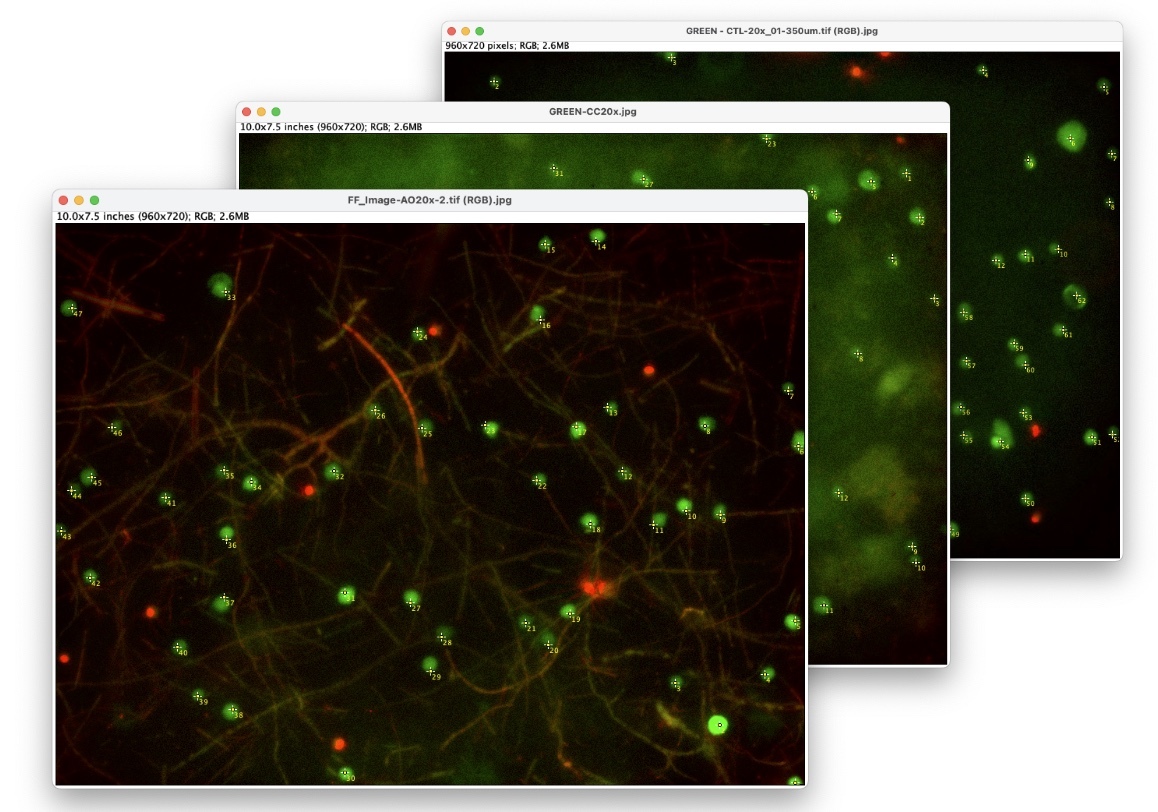This screenshot has height=812, width=1158.
Task: Click point marker 42 in FF_Image window
Action: pyautogui.click(x=90, y=578)
